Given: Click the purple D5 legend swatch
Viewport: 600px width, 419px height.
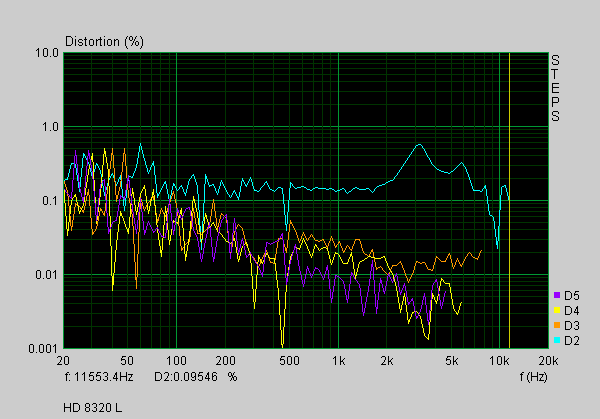Looking at the screenshot, I should (557, 295).
